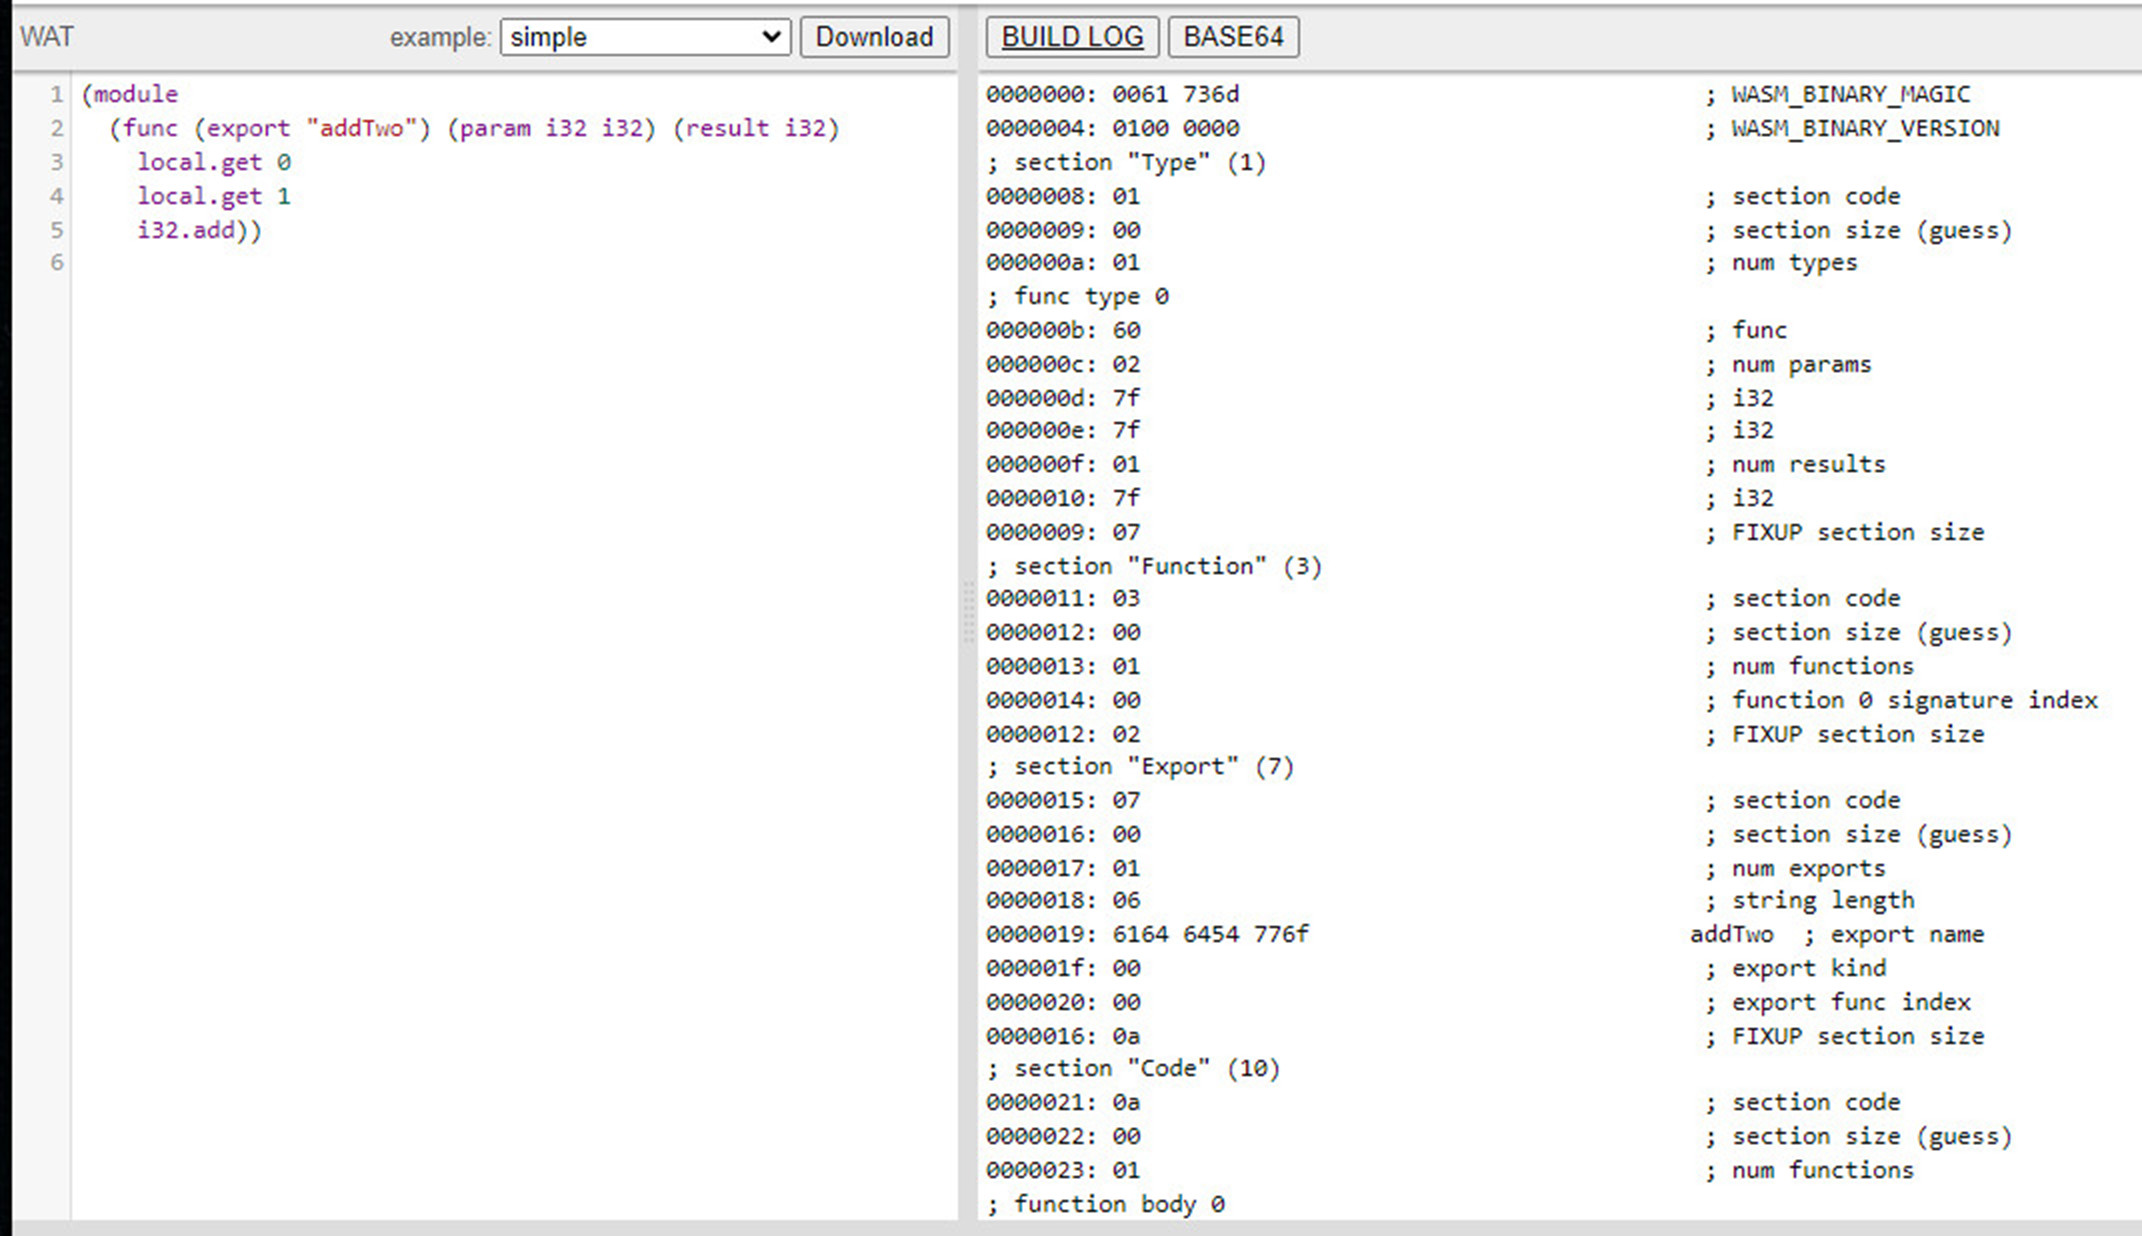
Task: Open the example dropdown showing simple
Action: point(645,37)
